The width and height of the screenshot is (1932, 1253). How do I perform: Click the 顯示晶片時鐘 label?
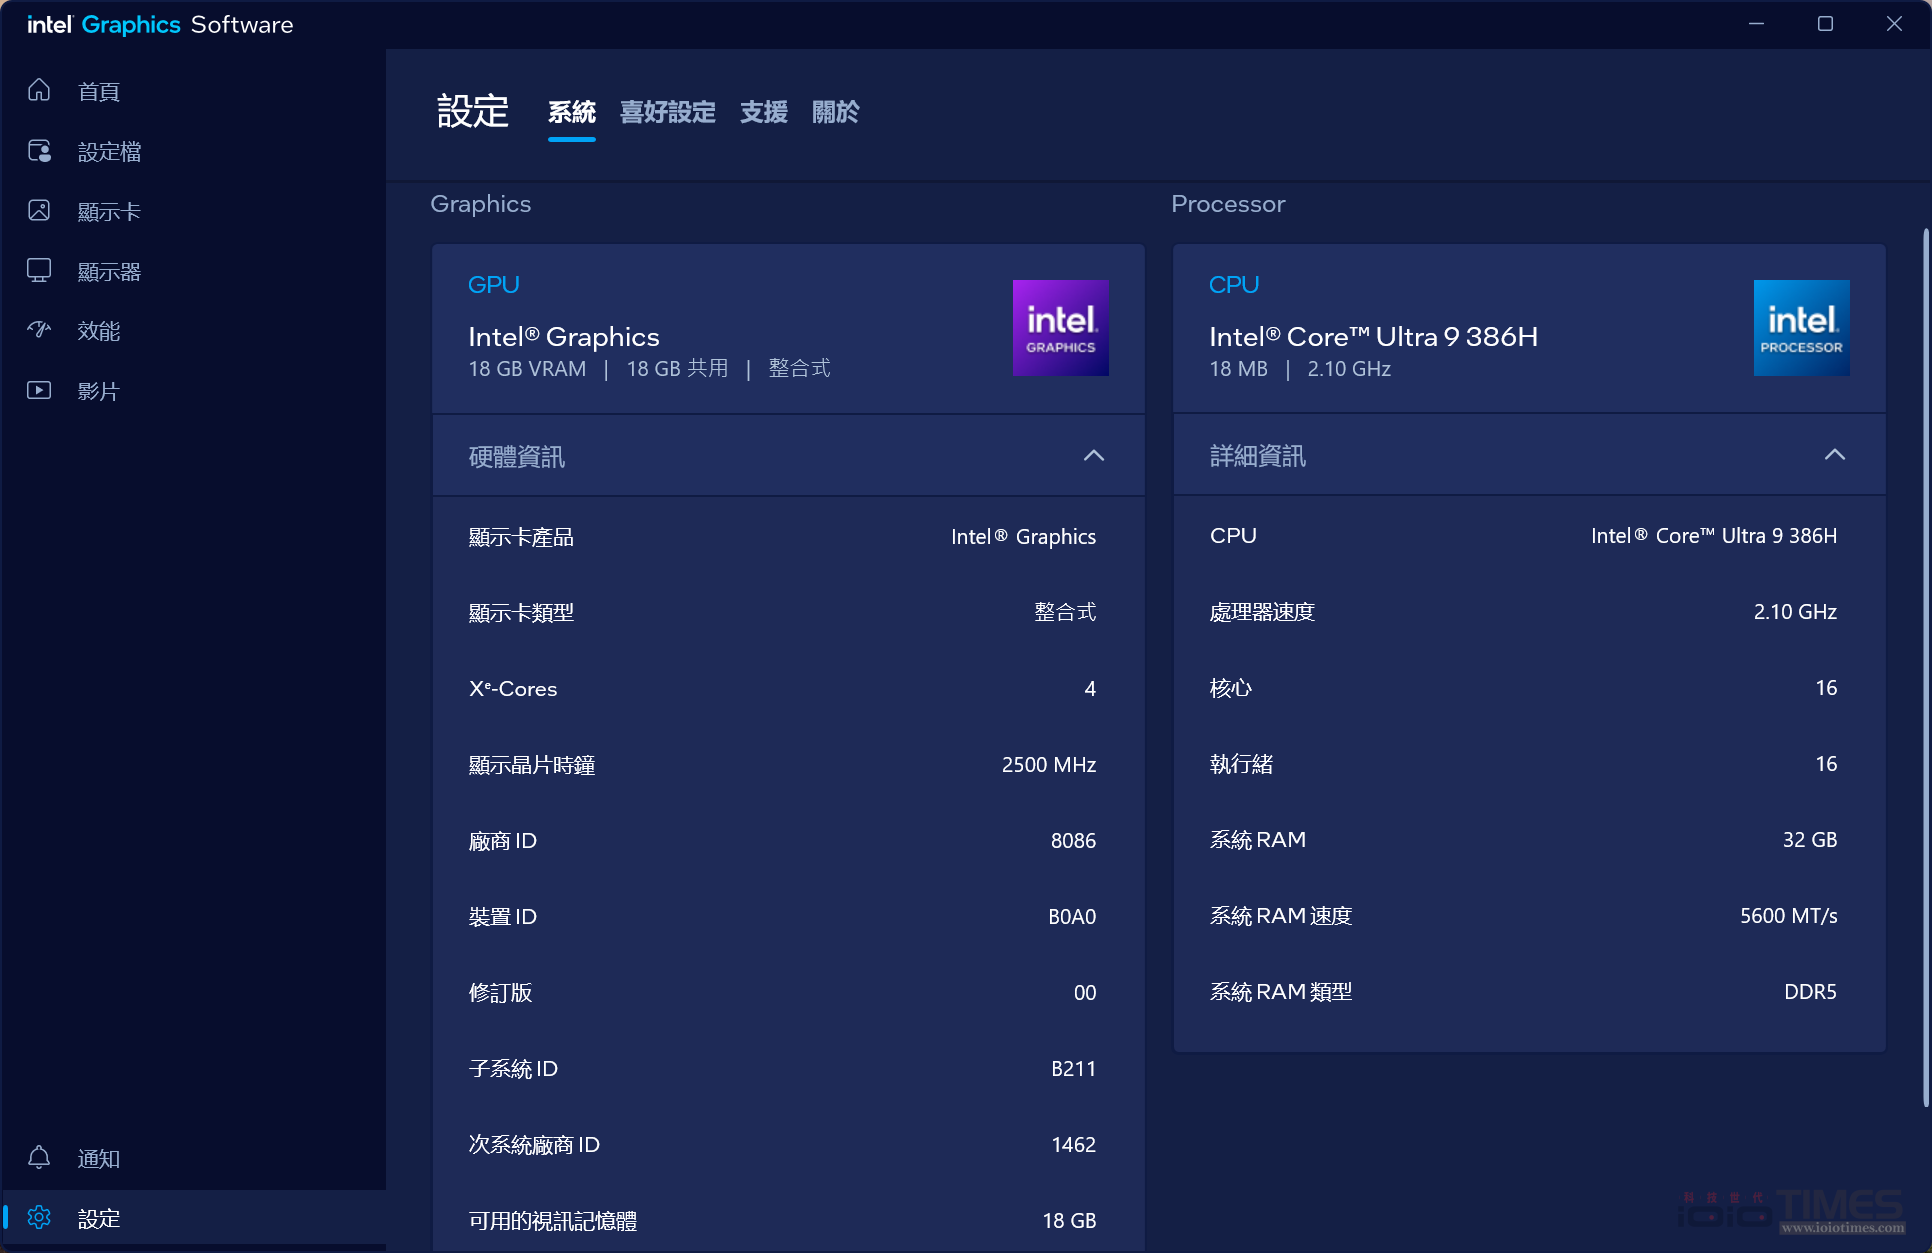(532, 765)
